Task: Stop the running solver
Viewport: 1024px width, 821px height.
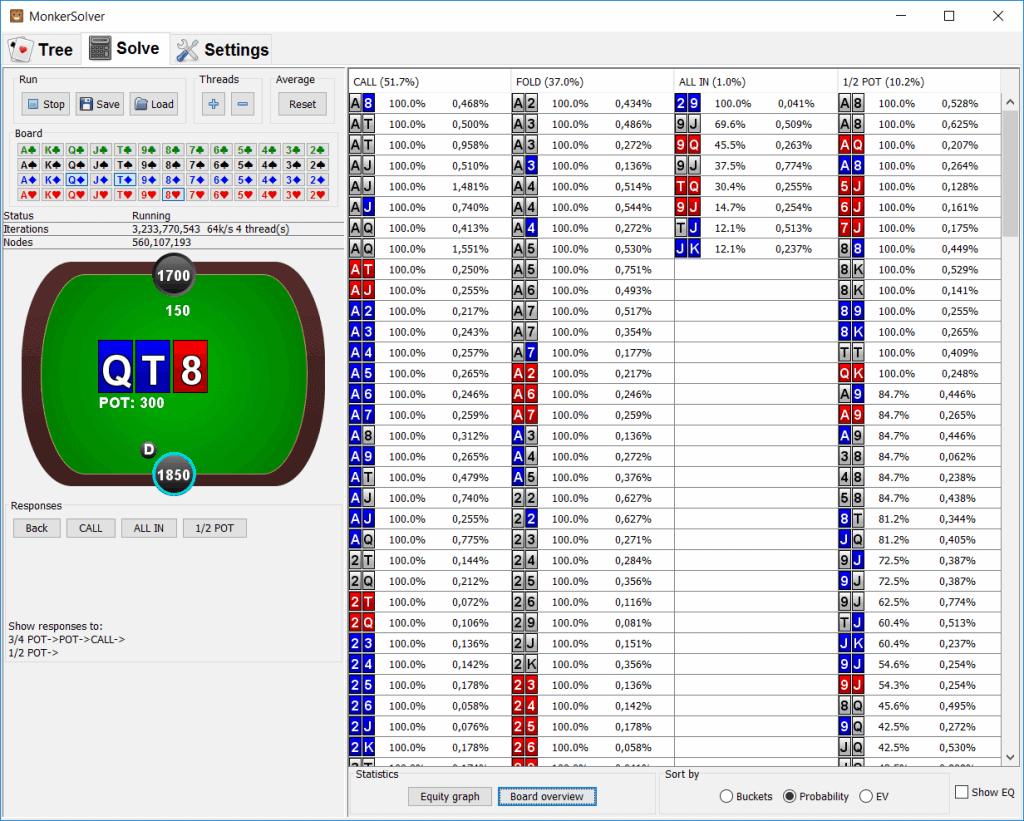Action: pyautogui.click(x=45, y=104)
